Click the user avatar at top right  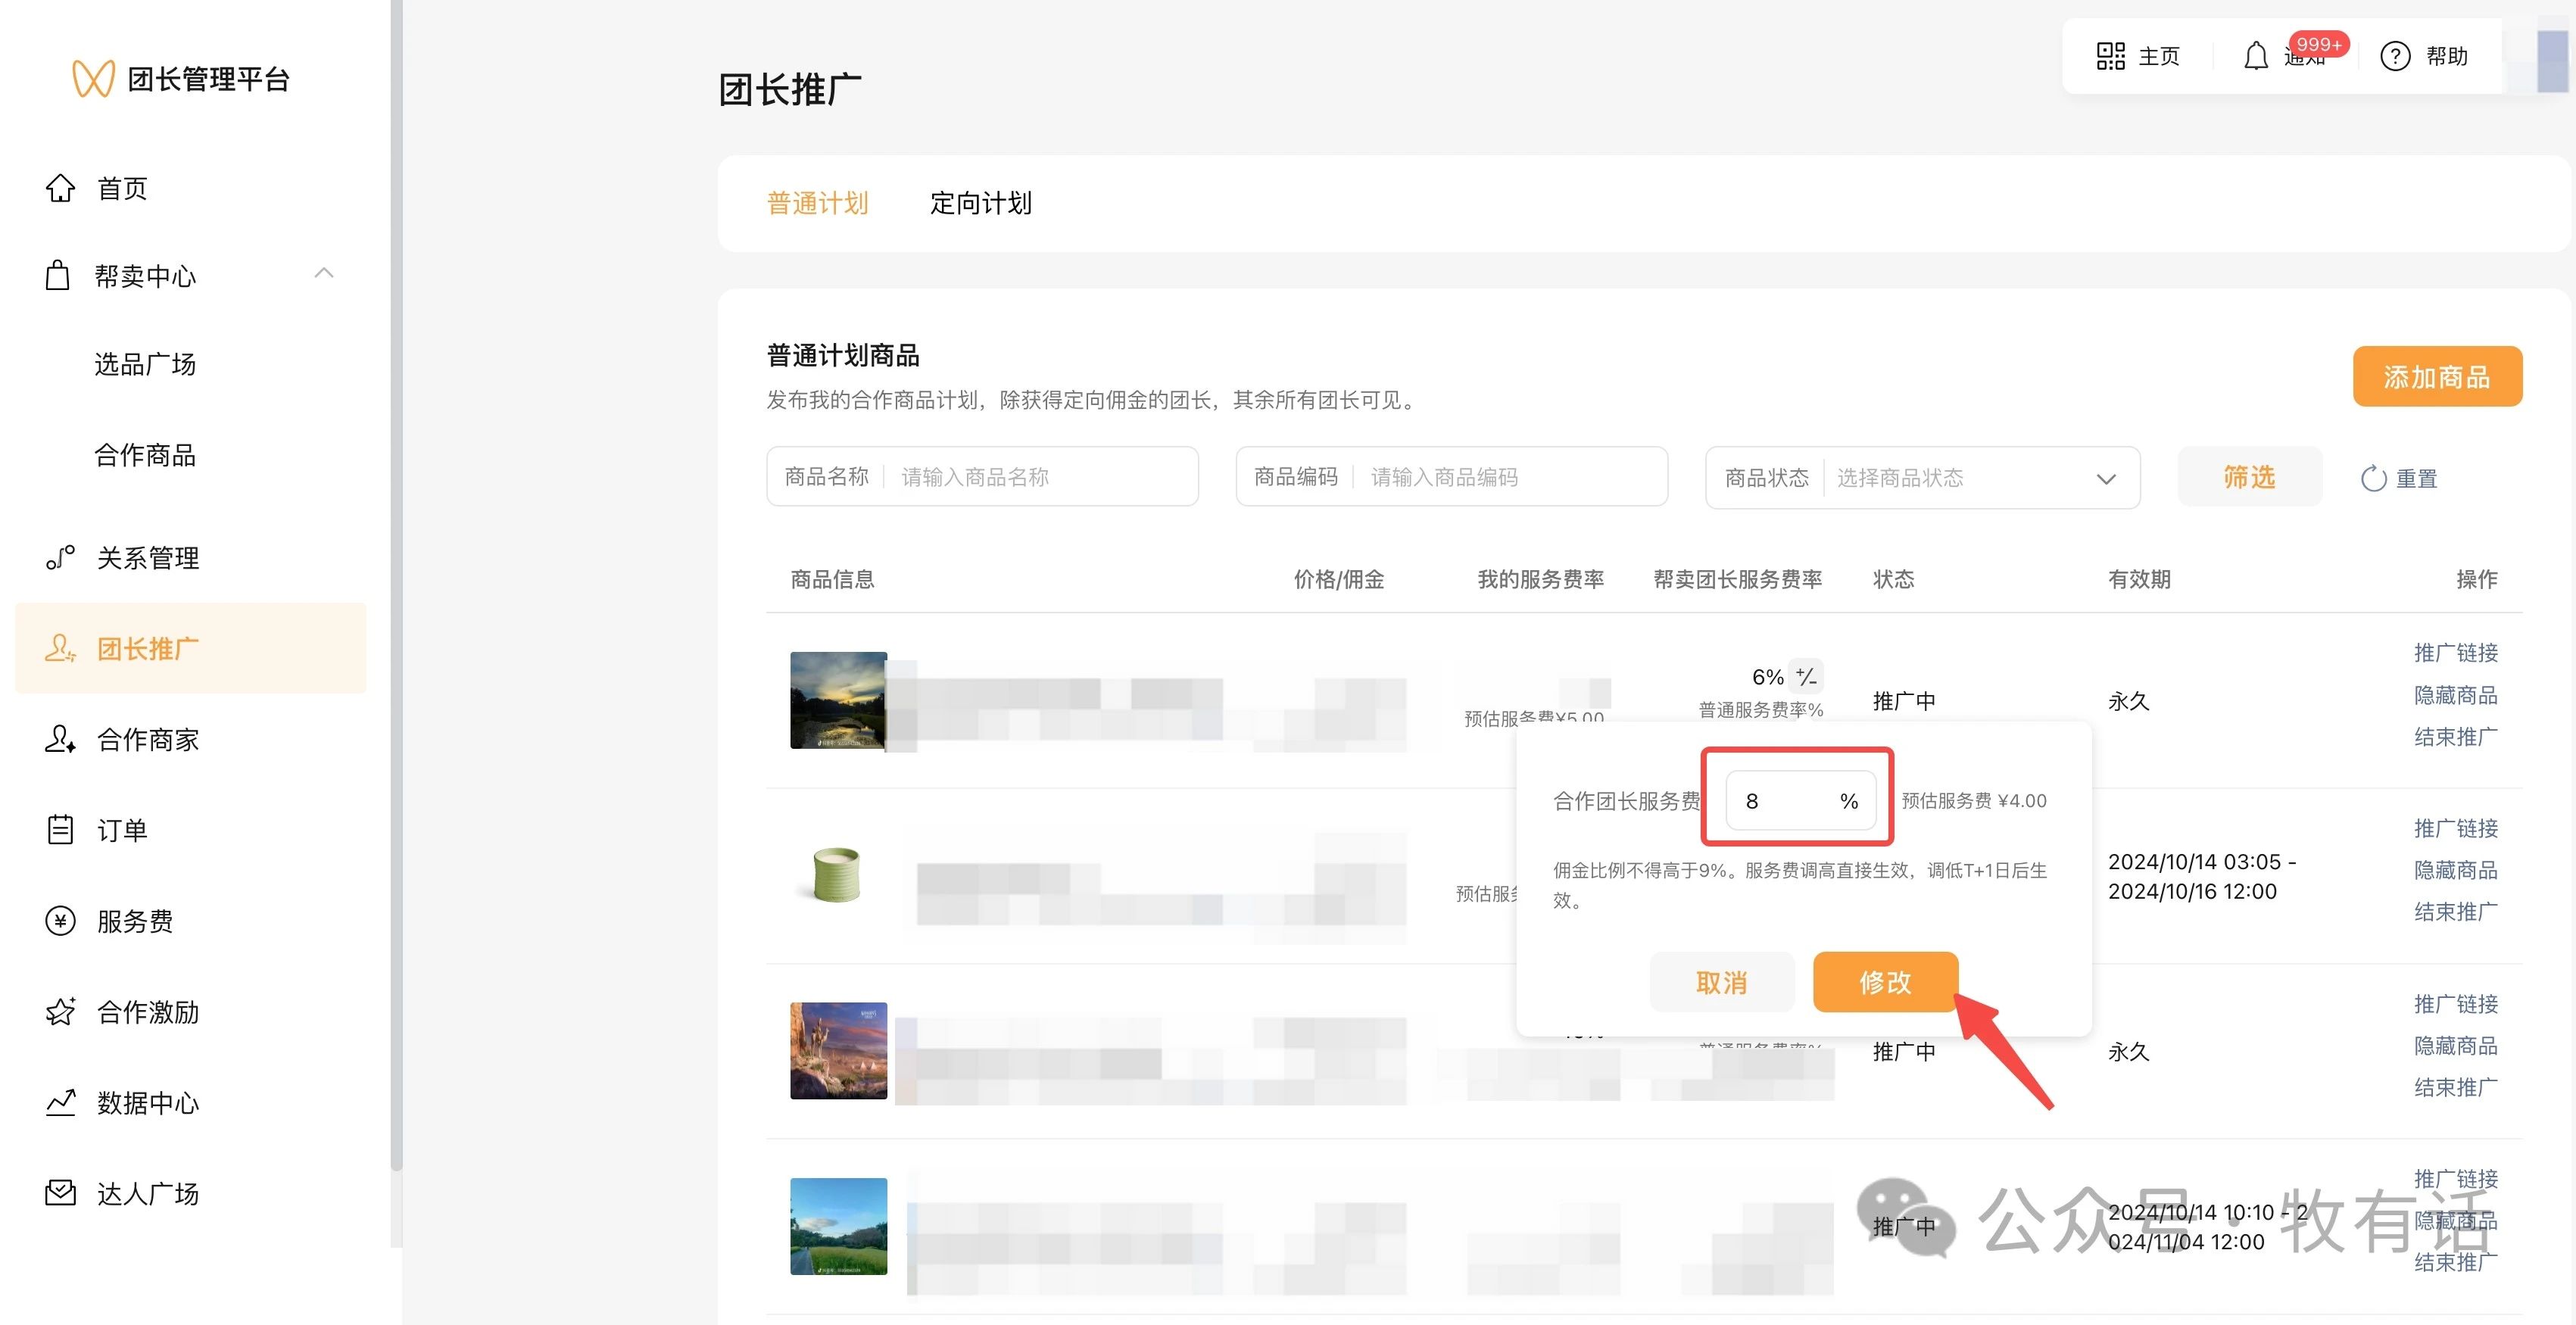pos(2551,60)
